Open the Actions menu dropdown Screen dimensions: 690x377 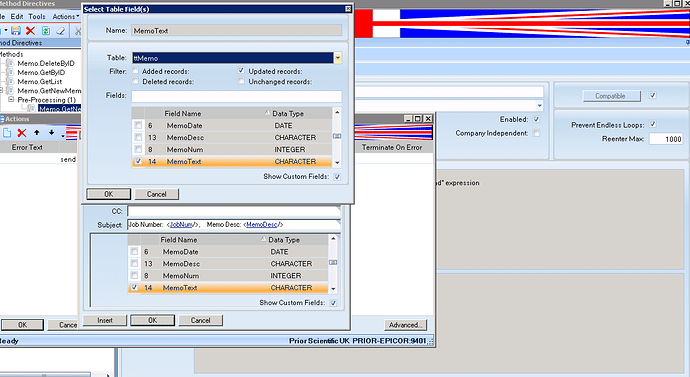point(66,16)
